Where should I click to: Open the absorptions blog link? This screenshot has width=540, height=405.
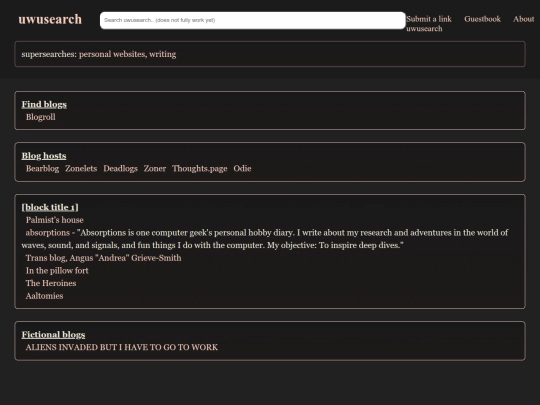48,233
